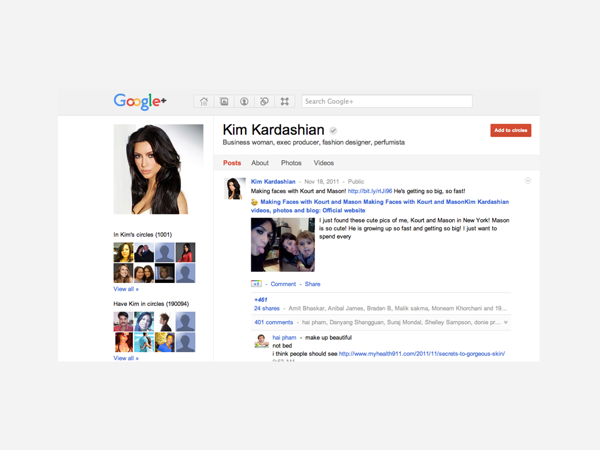Click hai pham's avatar
Screen dimensions: 600x450
(262, 341)
